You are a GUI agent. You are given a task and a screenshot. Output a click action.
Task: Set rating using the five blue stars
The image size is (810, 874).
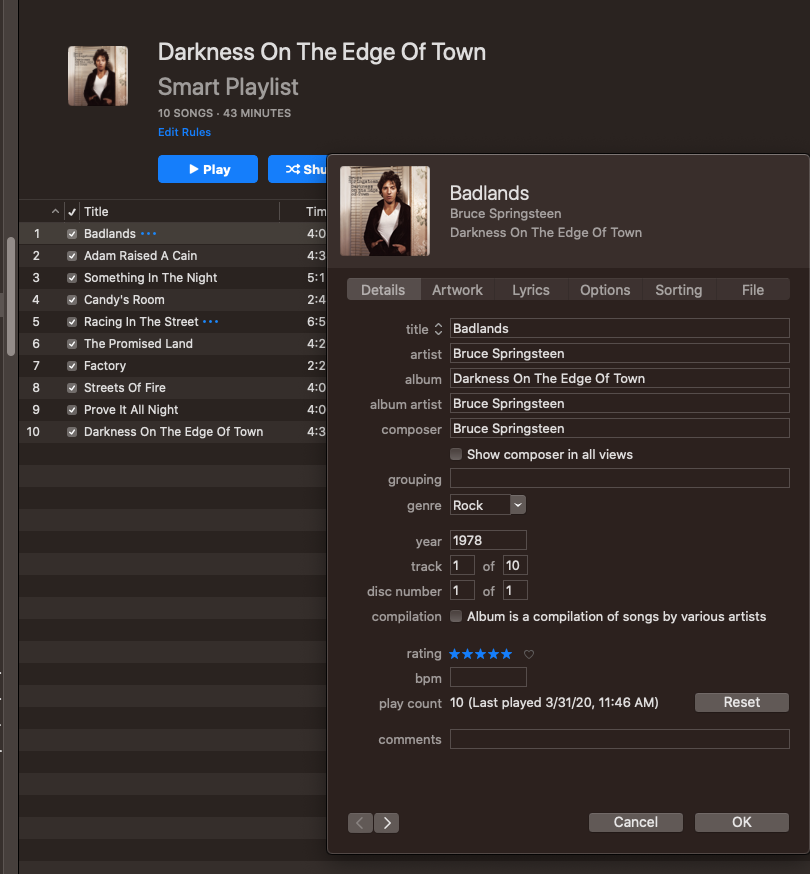pyautogui.click(x=481, y=654)
